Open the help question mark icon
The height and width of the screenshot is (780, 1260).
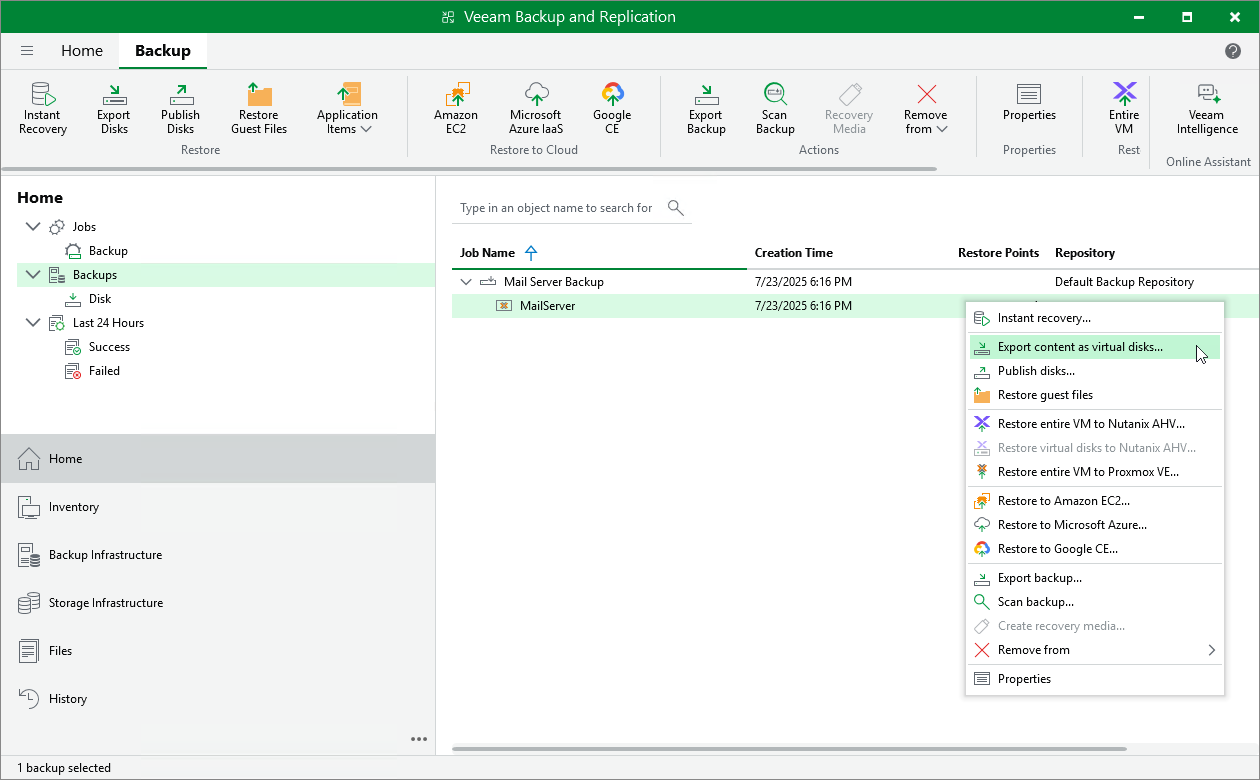pyautogui.click(x=1233, y=51)
